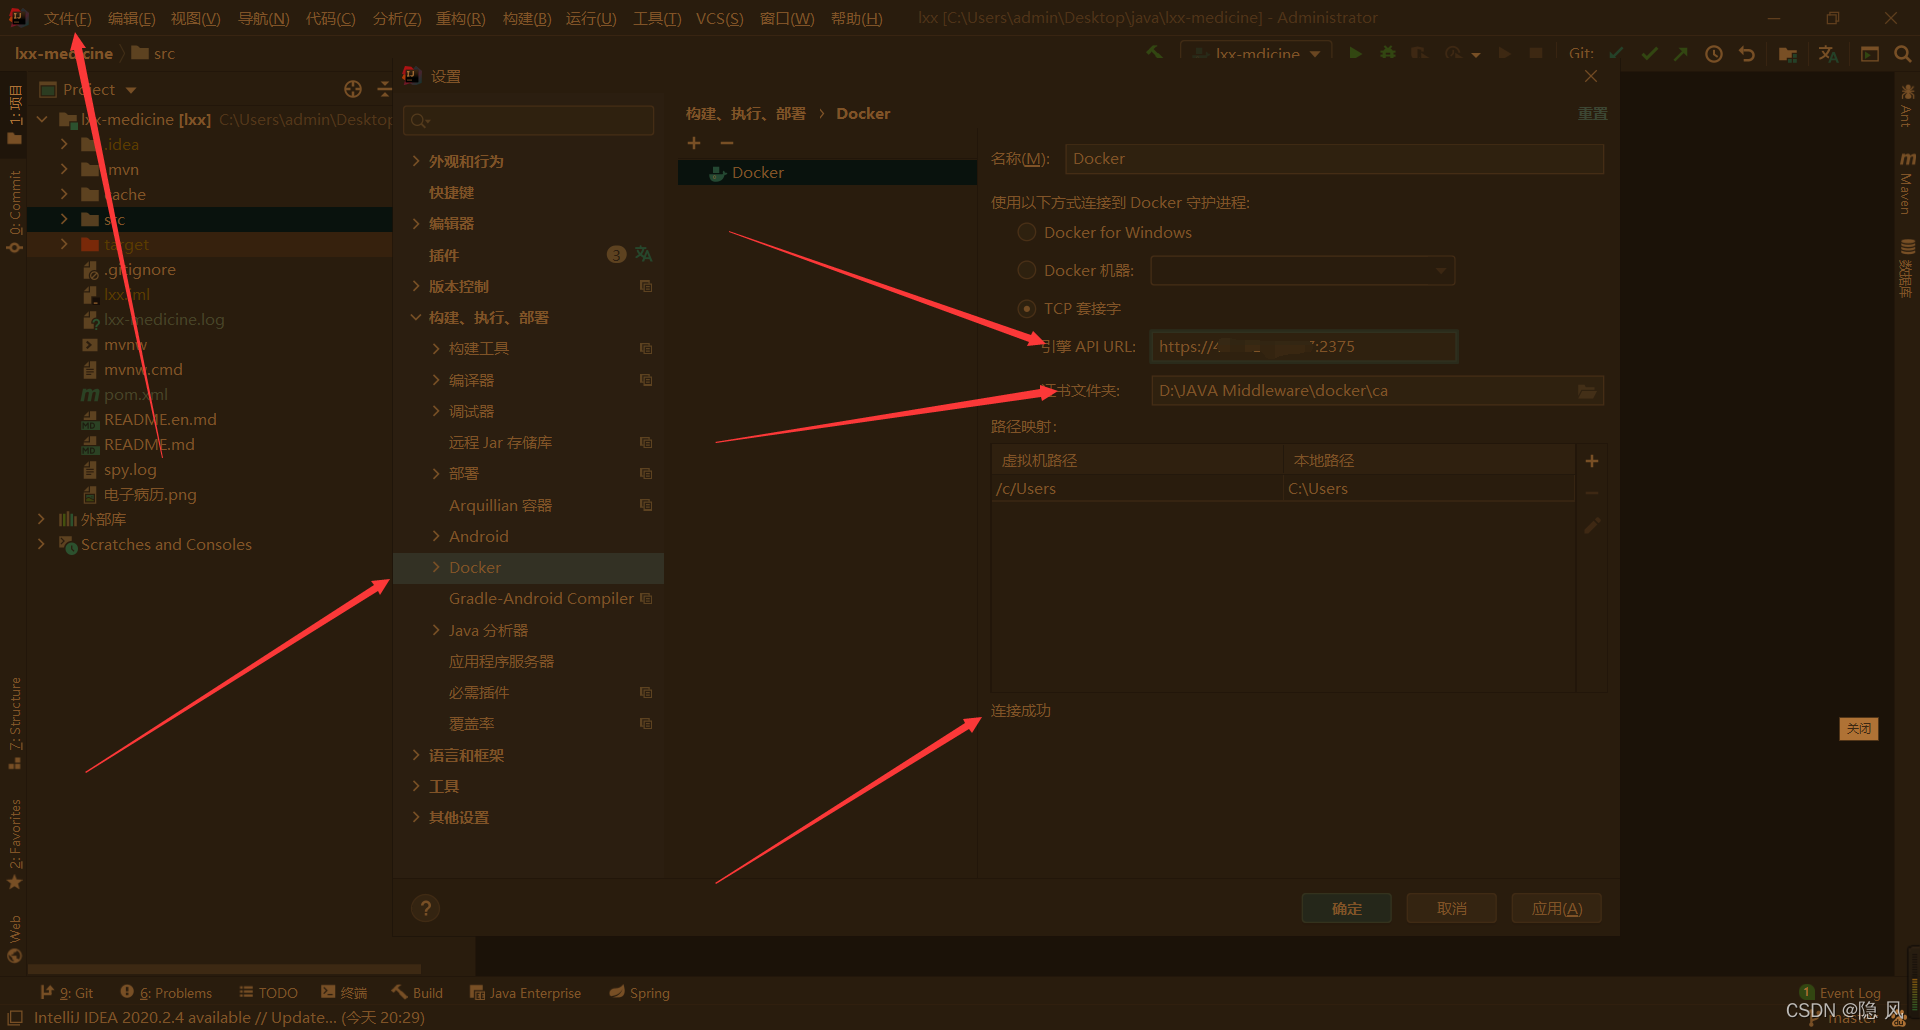1920x1030 pixels.
Task: Click the Git update project icon
Action: (x=1616, y=54)
